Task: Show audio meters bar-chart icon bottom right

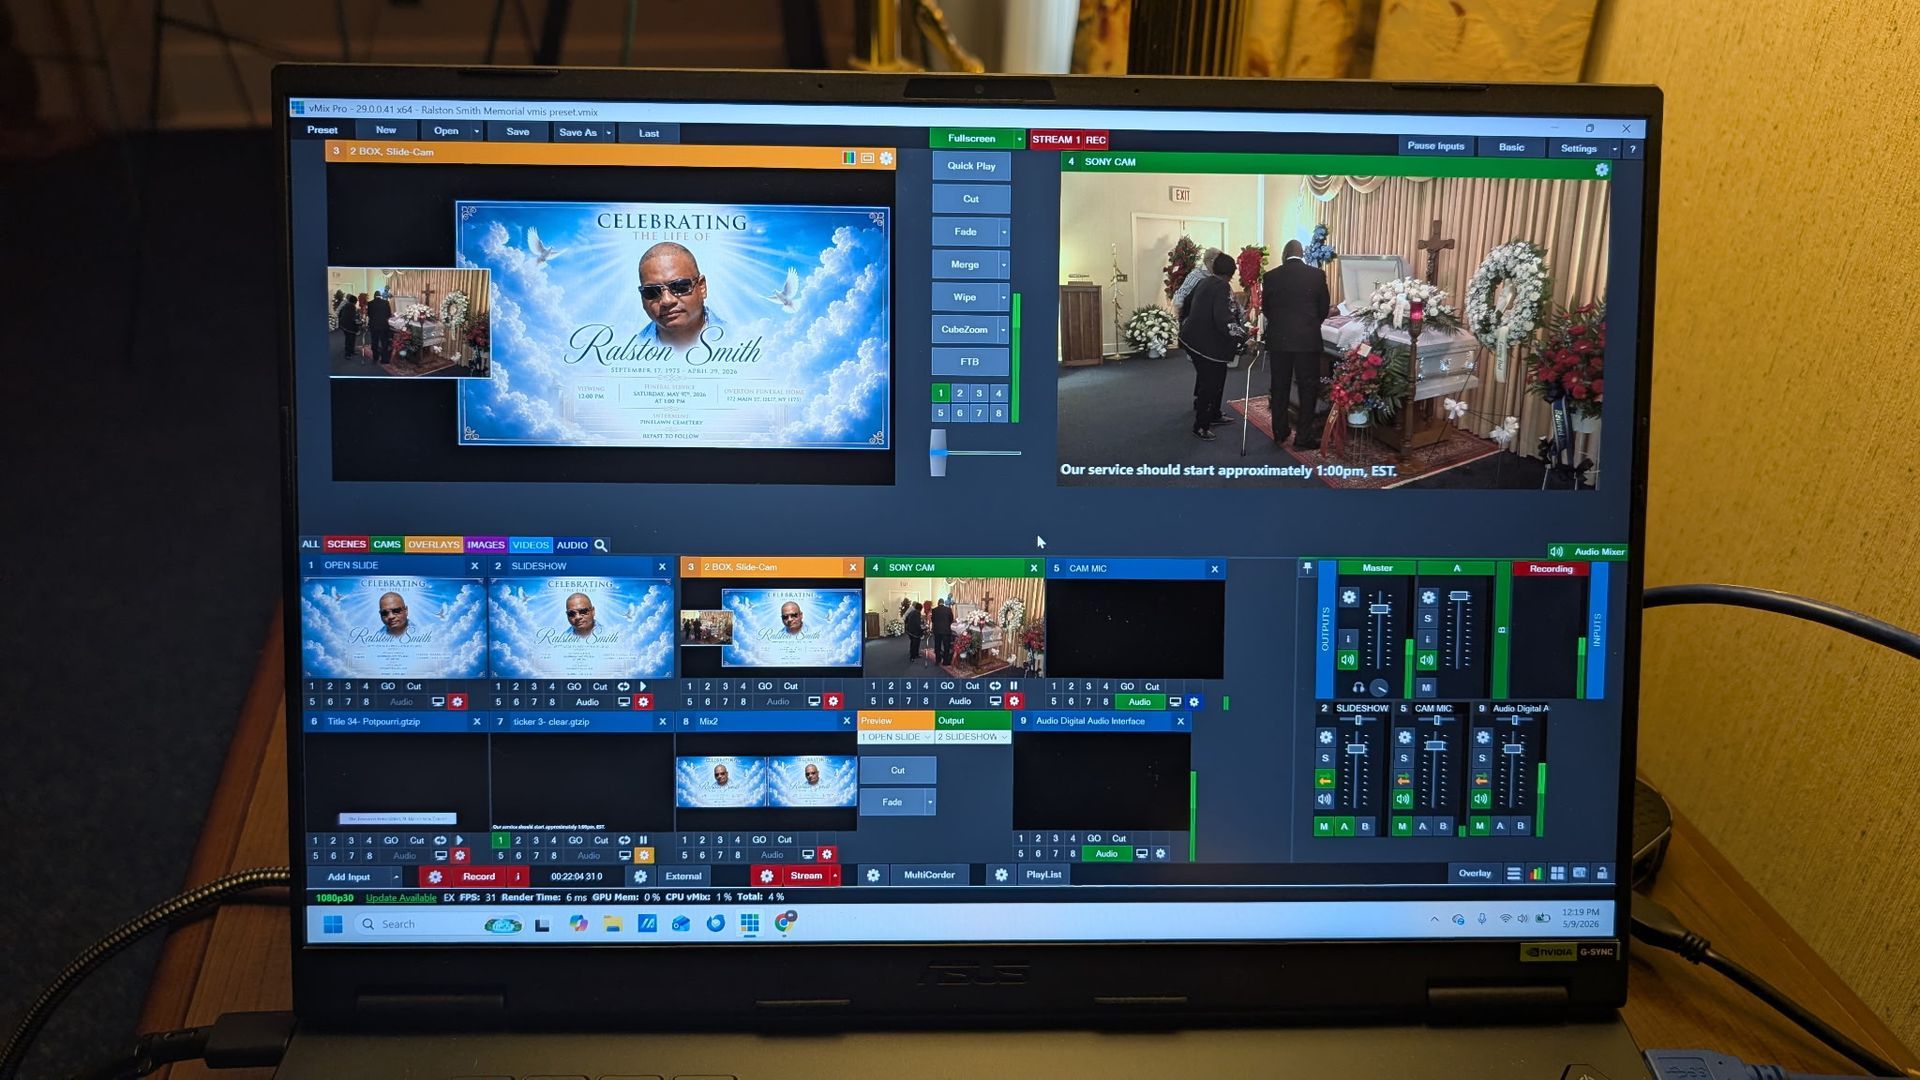Action: point(1536,874)
